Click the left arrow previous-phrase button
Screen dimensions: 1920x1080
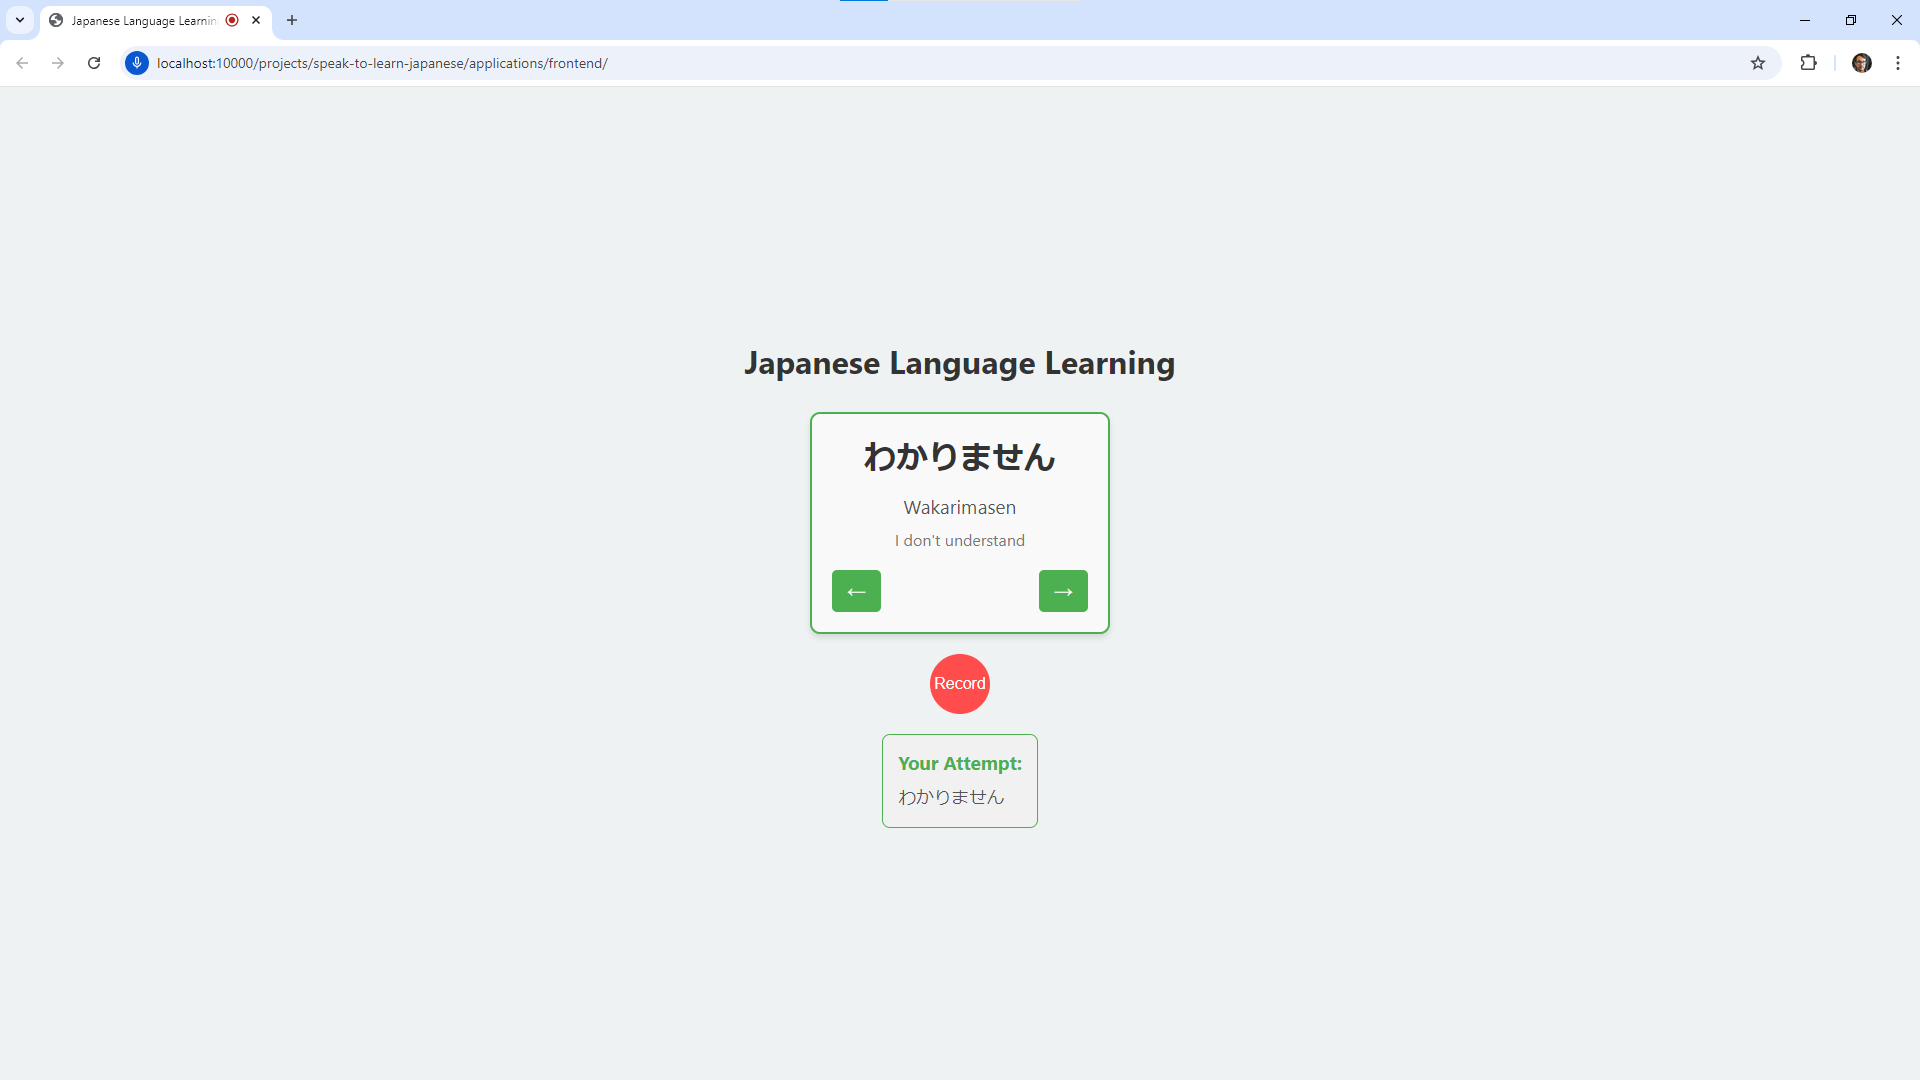point(856,591)
